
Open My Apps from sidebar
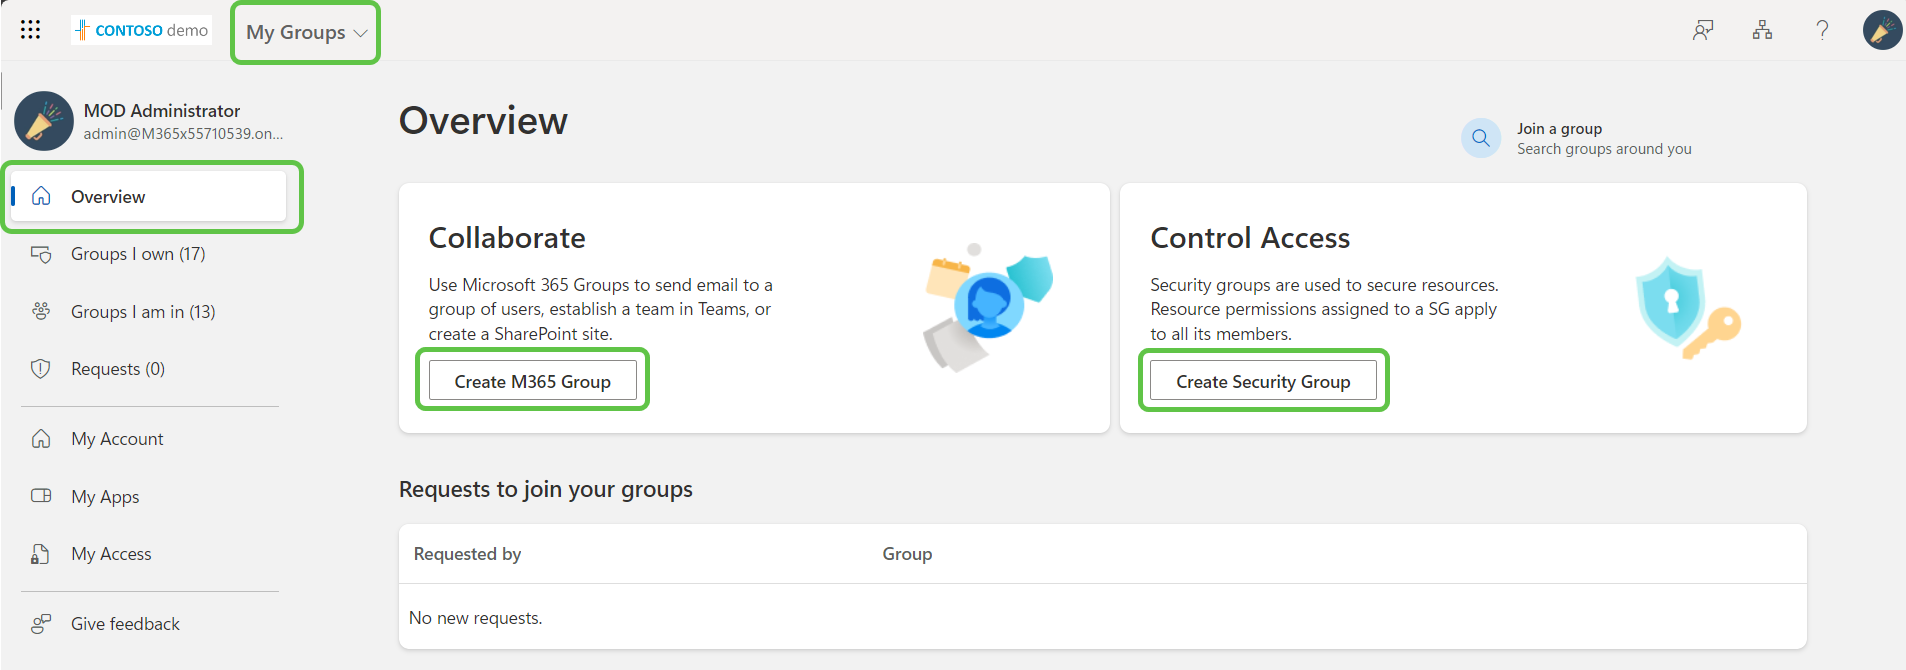click(x=105, y=497)
